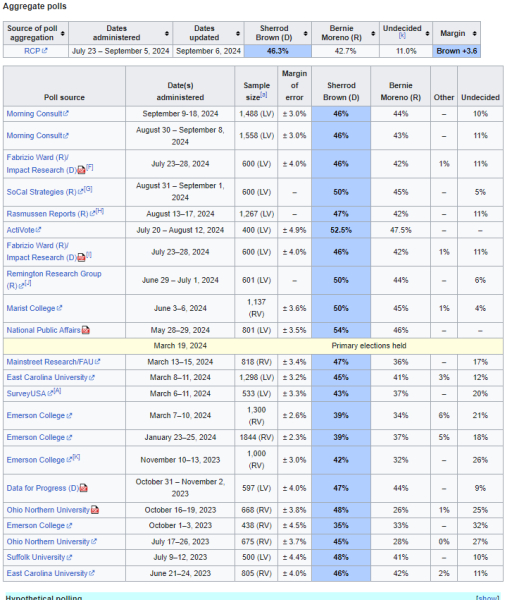Open National Public Affairs PDF icon
512x600 pixels.
coord(86,330)
